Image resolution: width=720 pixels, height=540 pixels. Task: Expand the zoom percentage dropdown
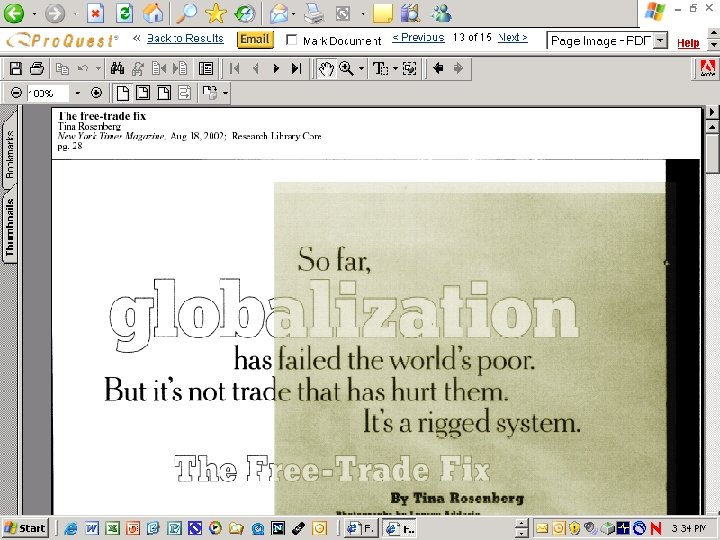click(77, 93)
